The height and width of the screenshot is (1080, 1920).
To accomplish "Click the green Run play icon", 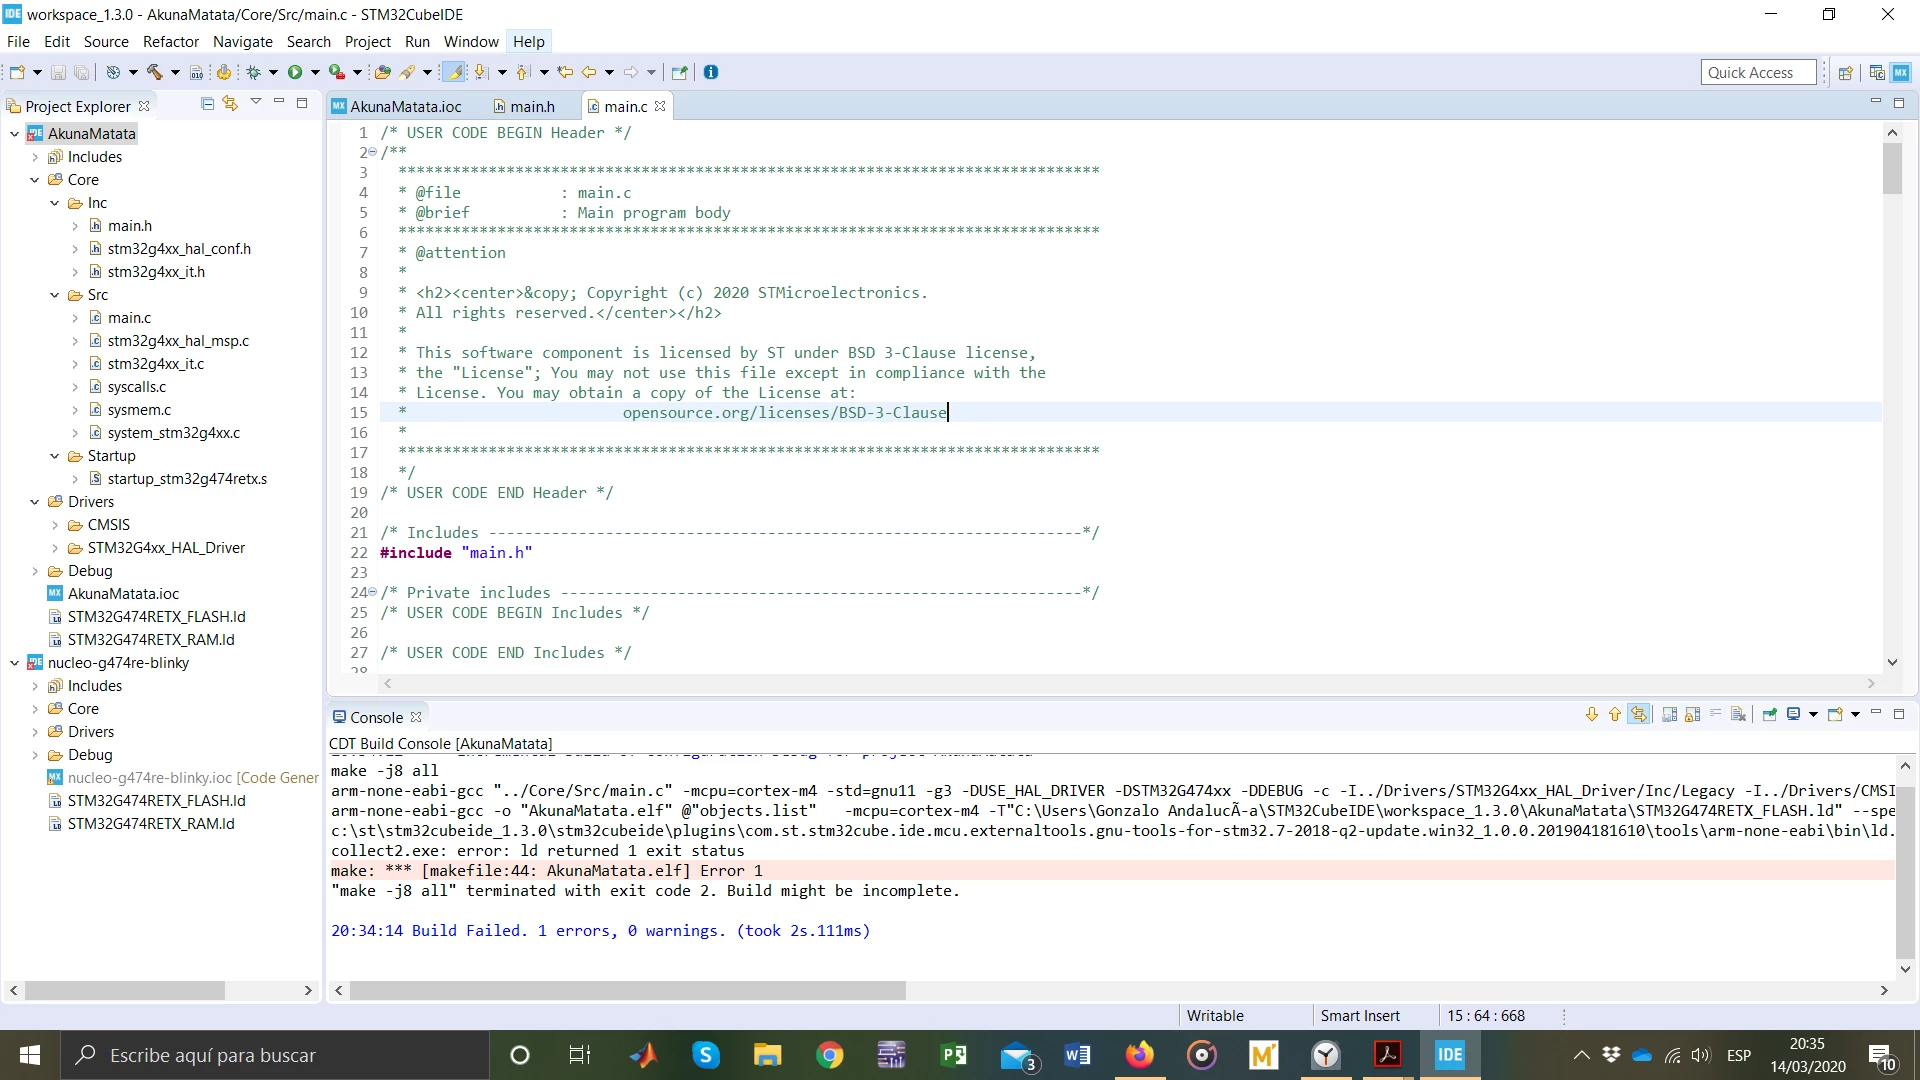I will 295,72.
